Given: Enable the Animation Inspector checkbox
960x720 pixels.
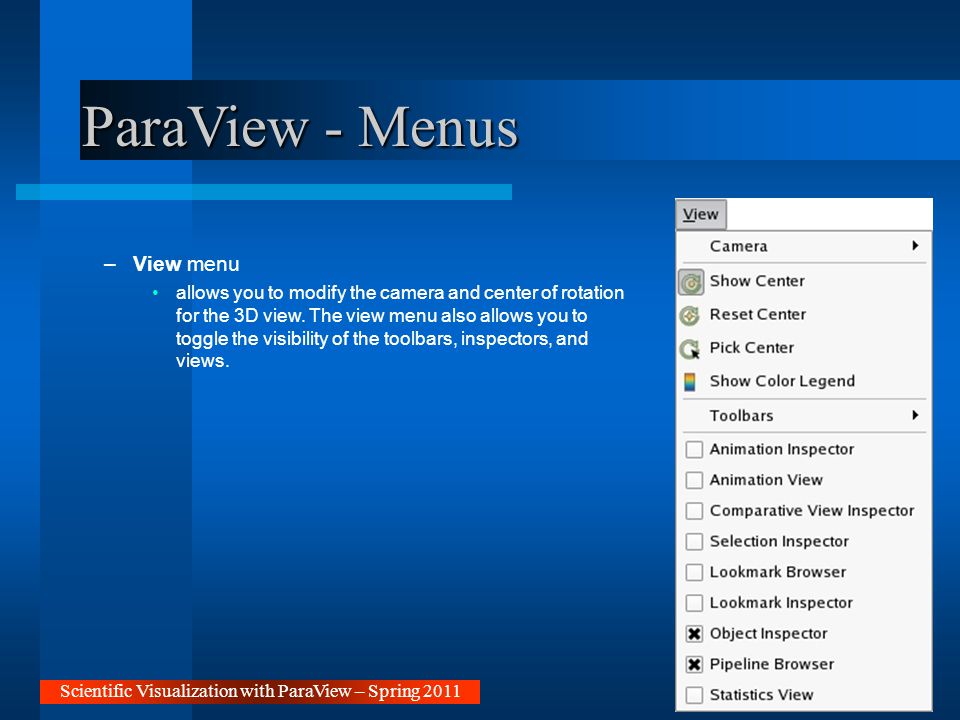Looking at the screenshot, I should 694,449.
